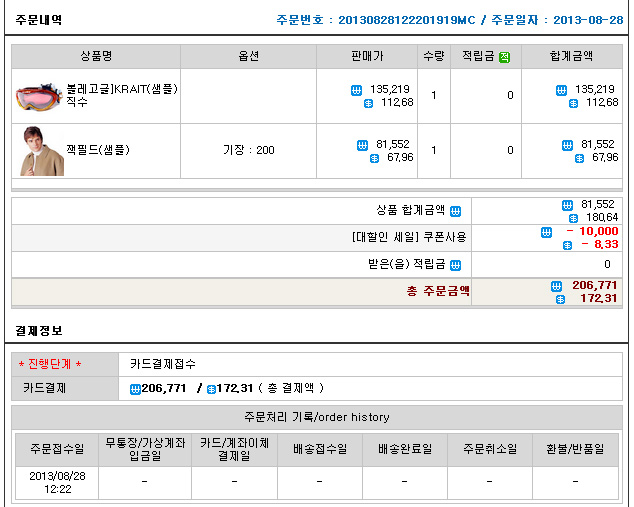This screenshot has width=634, height=507.
Task: Click dollar icon beside red -8,33 coupon amount
Action: (566, 245)
